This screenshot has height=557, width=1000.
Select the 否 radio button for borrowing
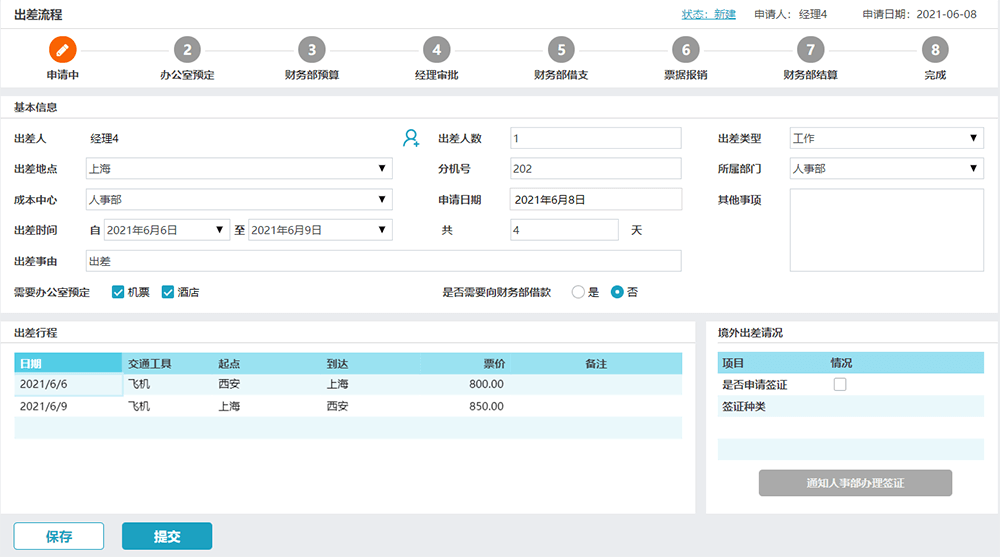617,292
